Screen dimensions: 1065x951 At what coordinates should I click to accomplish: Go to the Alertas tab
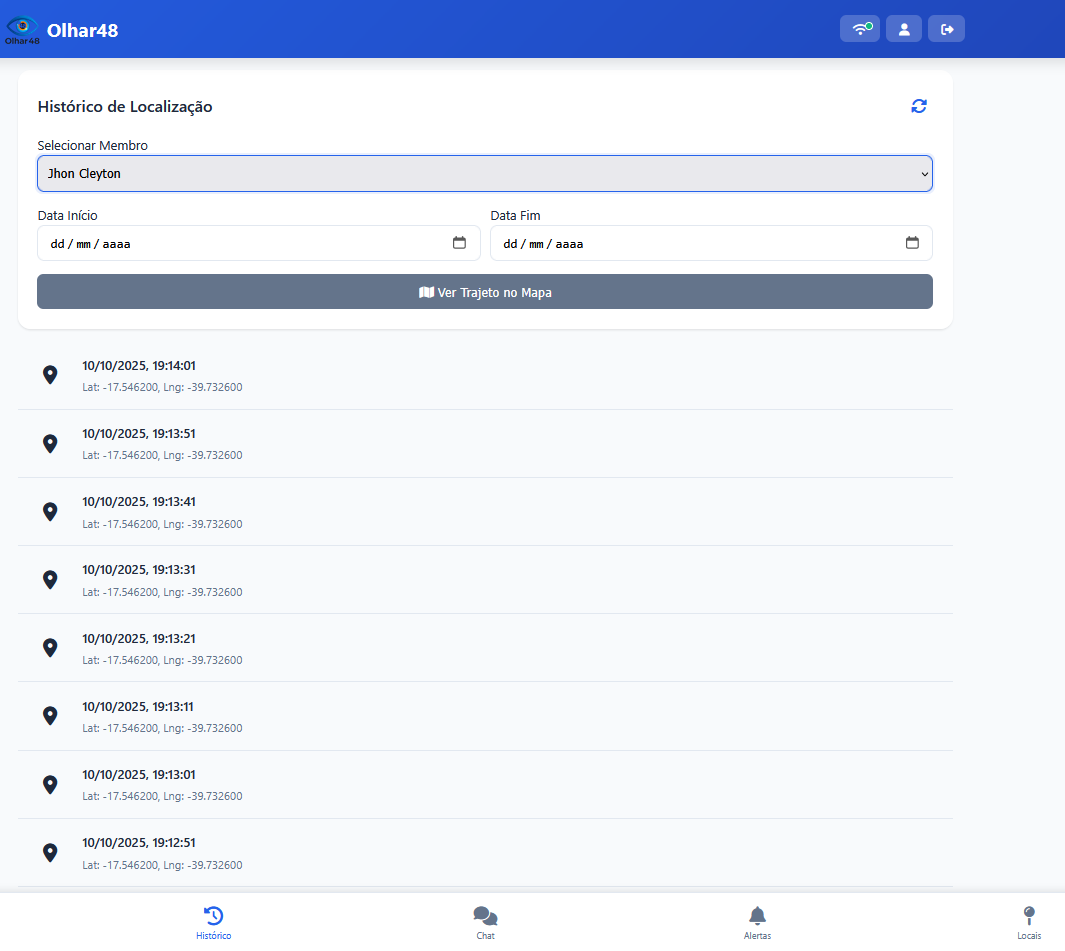pos(757,923)
